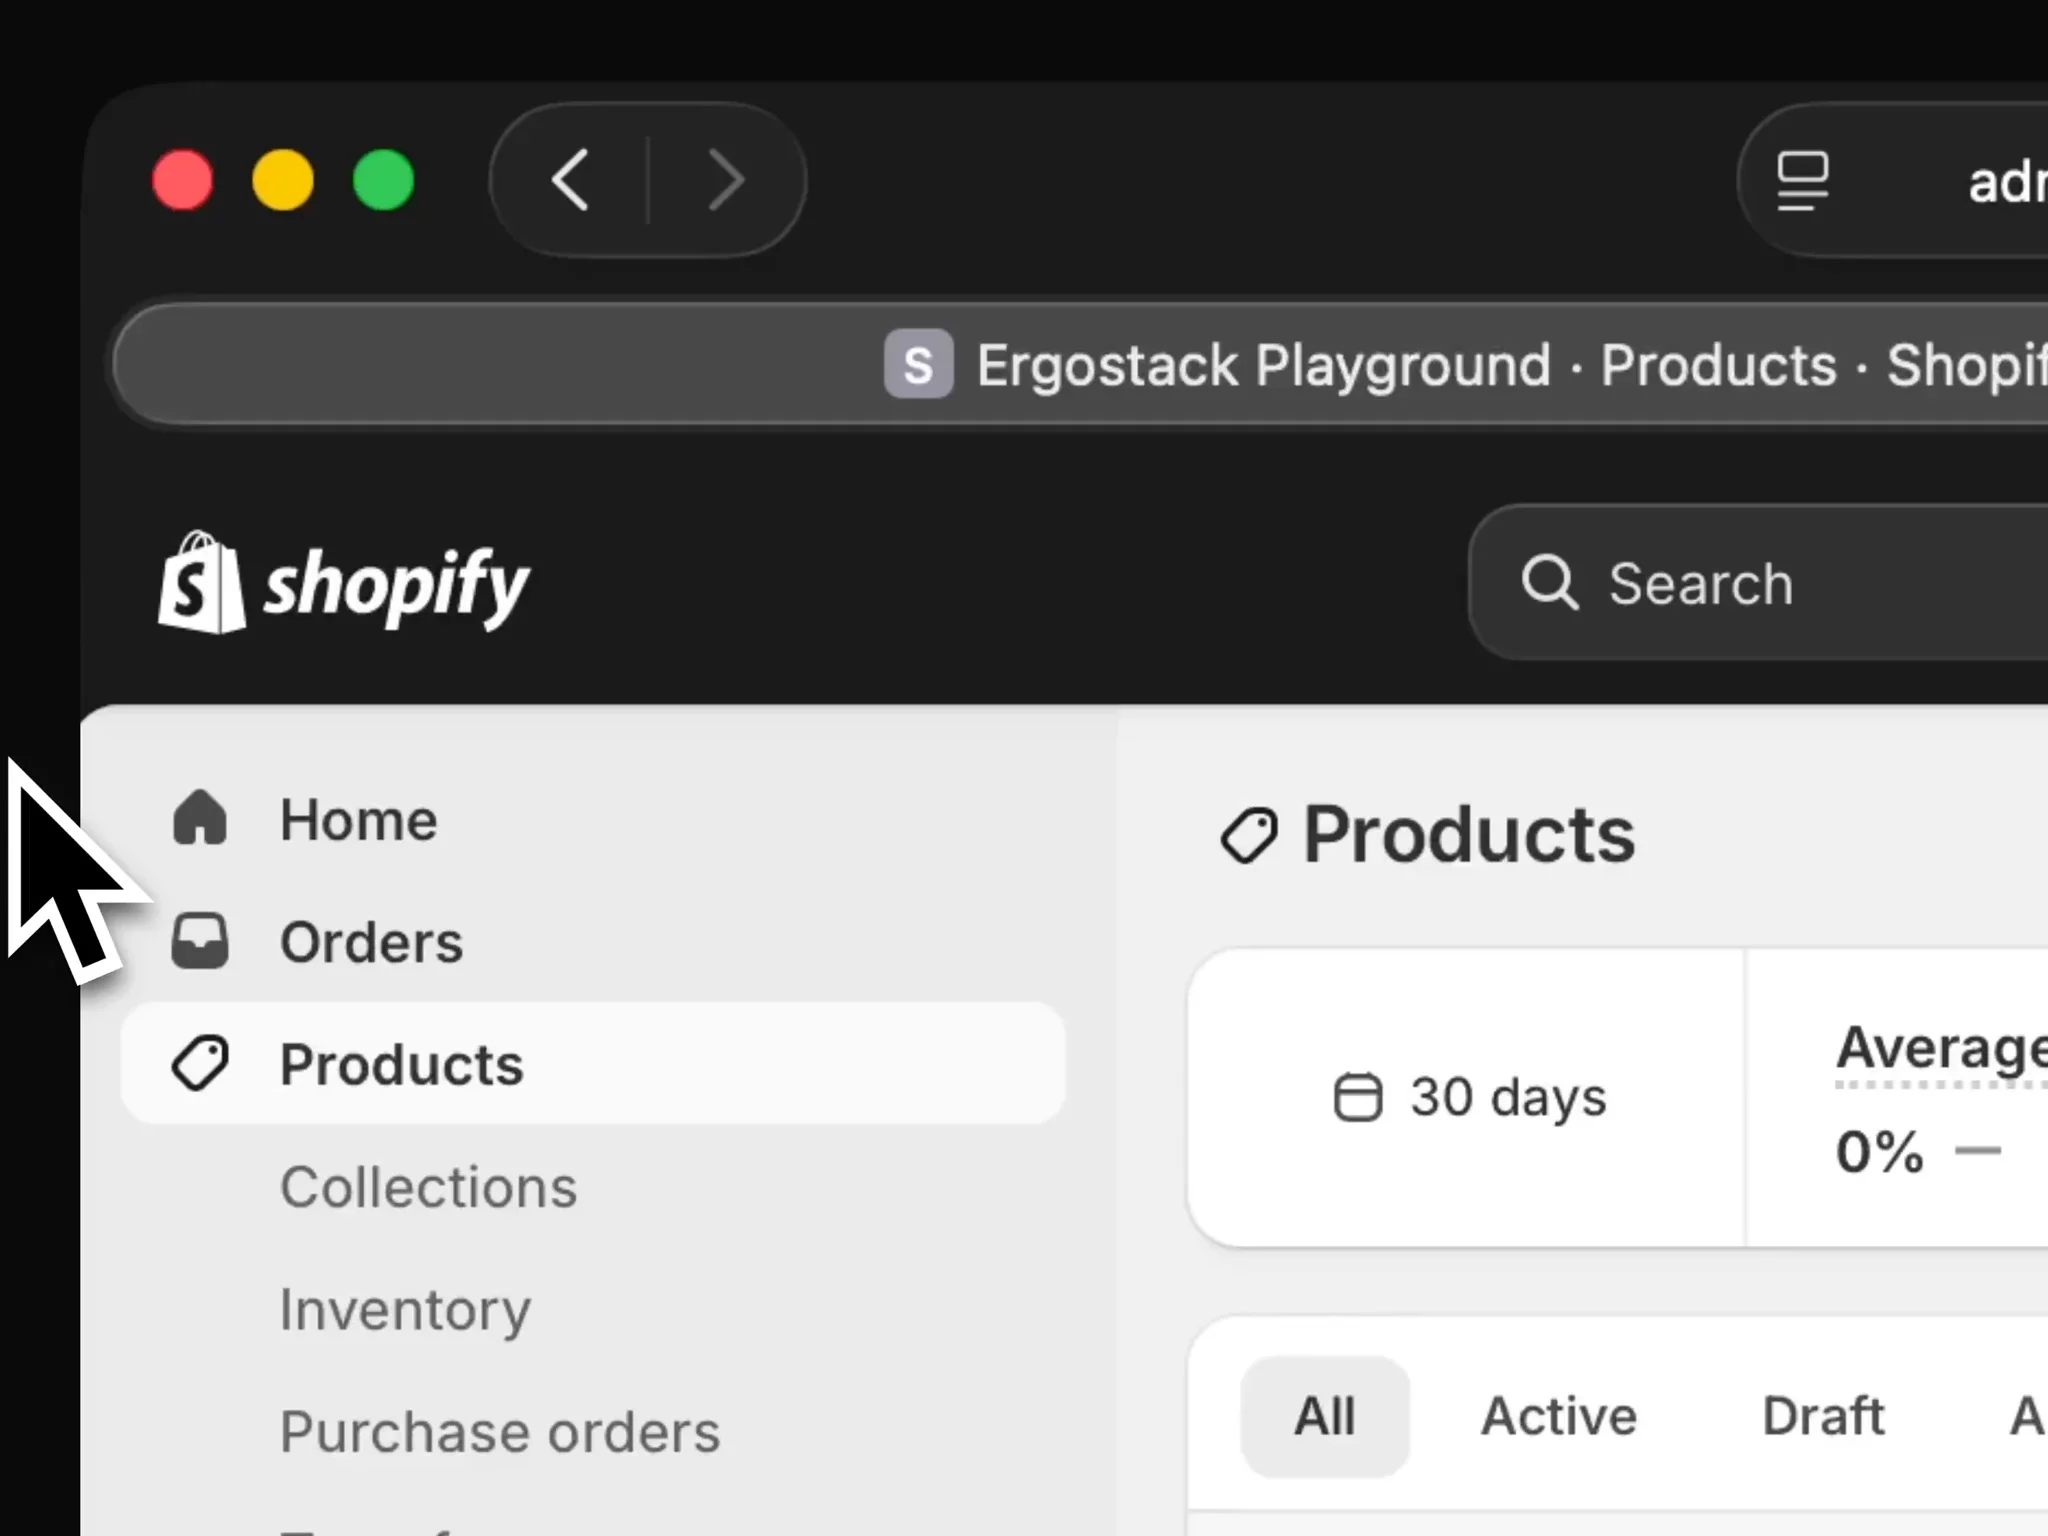
Task: Open the 30 days date range picker
Action: 1470,1097
